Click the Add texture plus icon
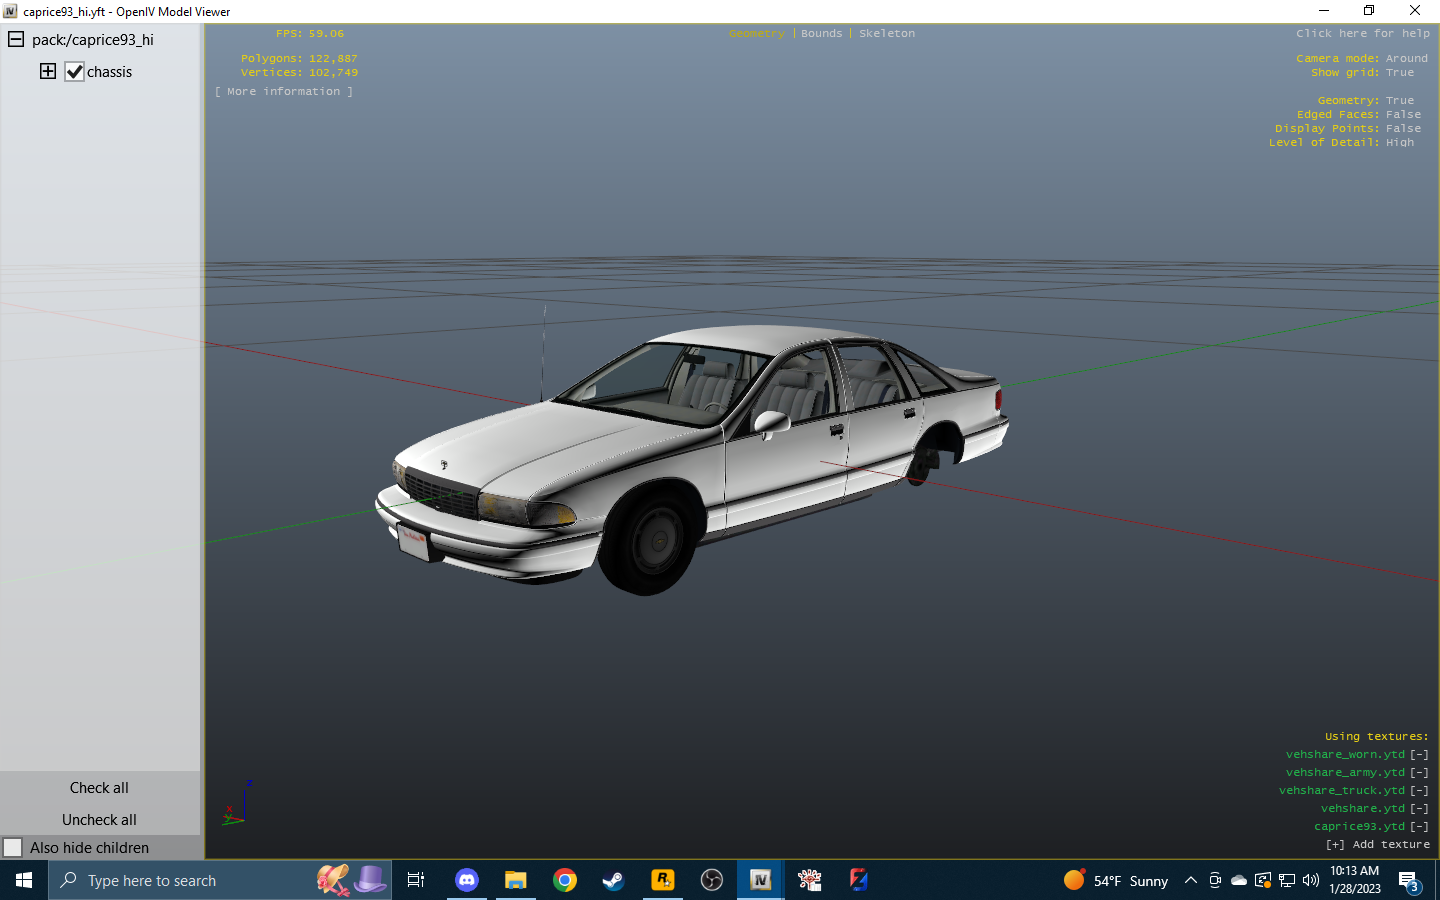Screen dimensions: 1440x900 (x=1336, y=844)
